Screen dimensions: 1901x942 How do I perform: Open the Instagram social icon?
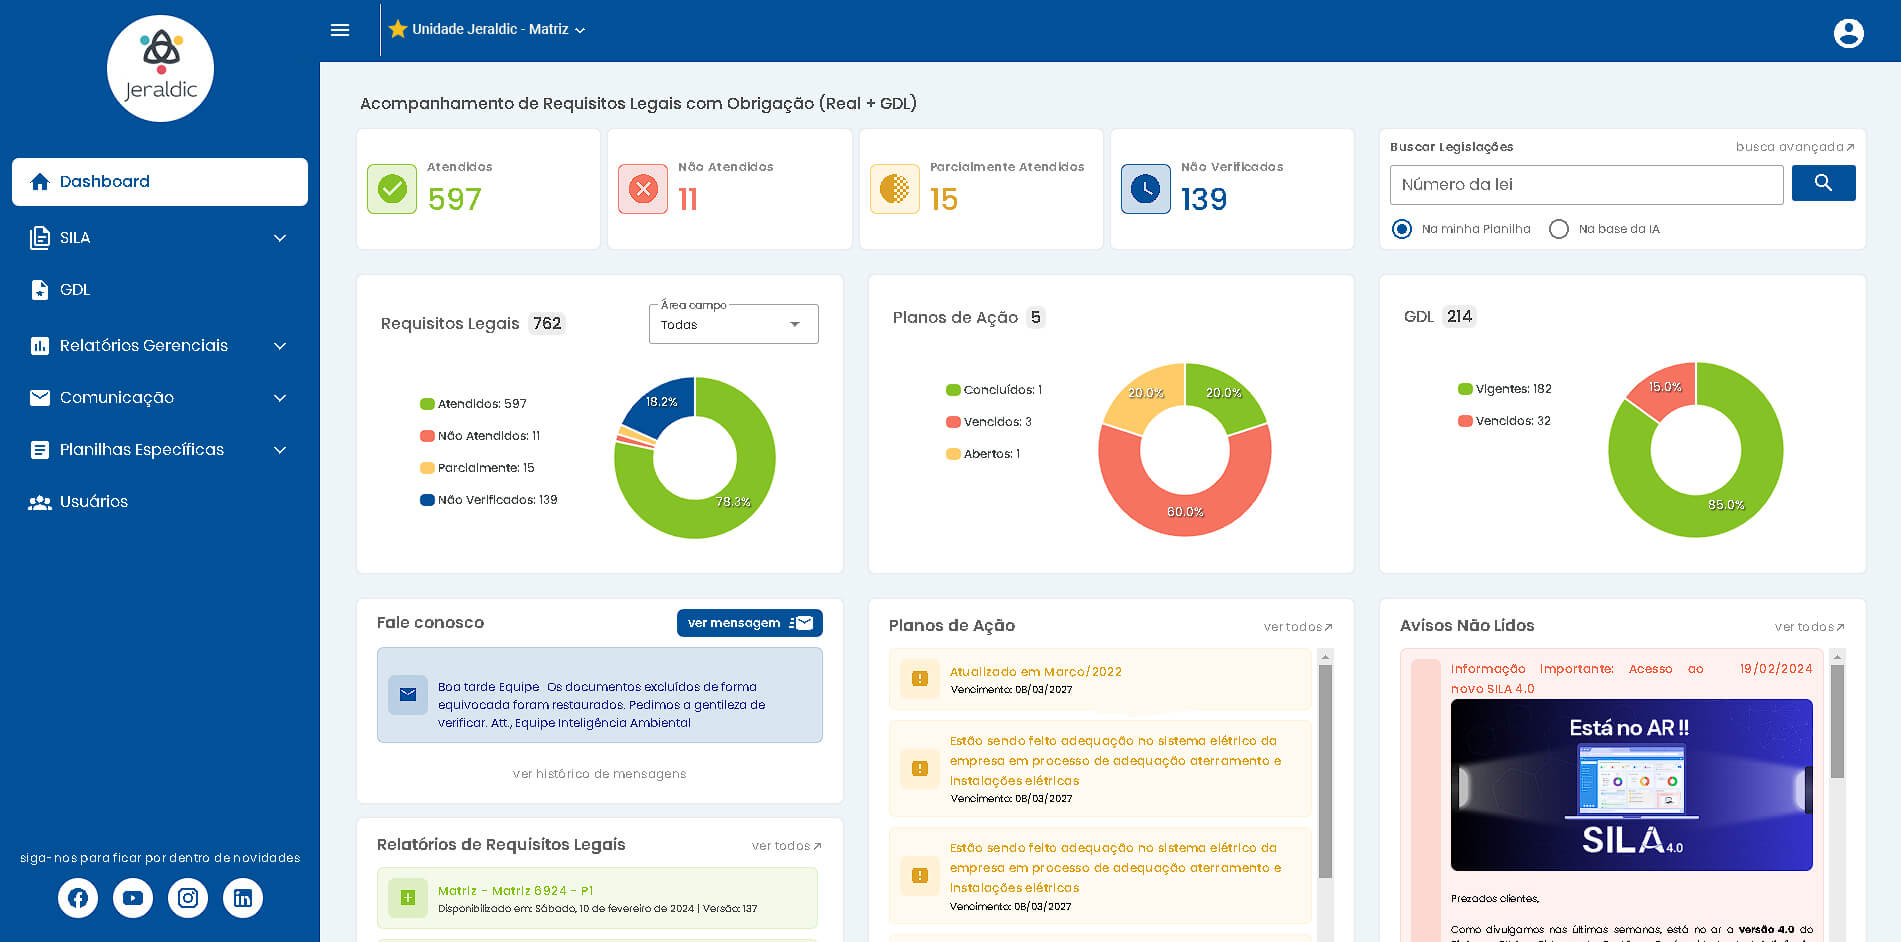188,898
